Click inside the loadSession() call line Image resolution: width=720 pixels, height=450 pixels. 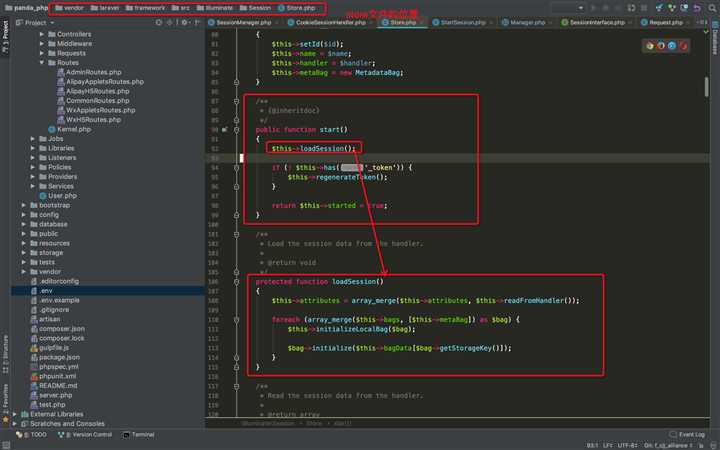314,148
